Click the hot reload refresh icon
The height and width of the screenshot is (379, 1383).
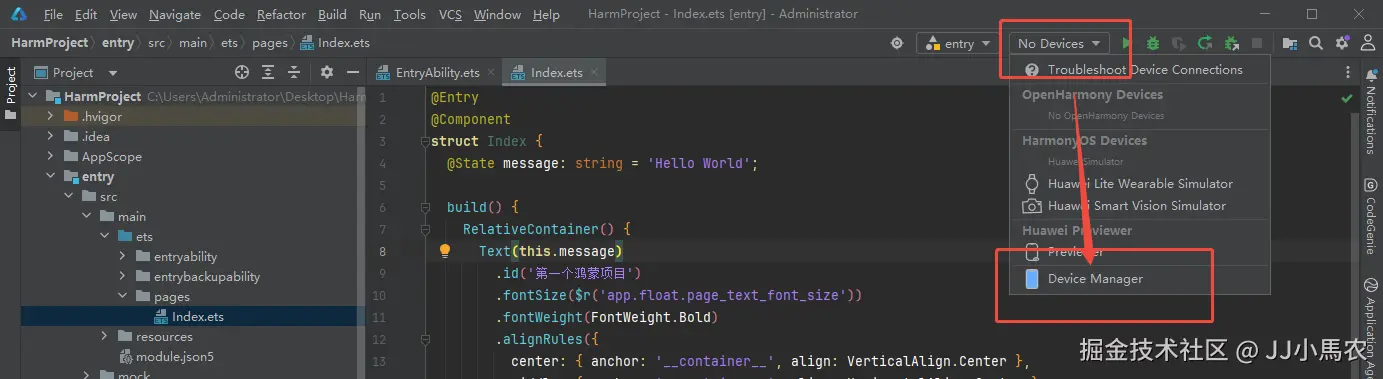pos(1205,43)
